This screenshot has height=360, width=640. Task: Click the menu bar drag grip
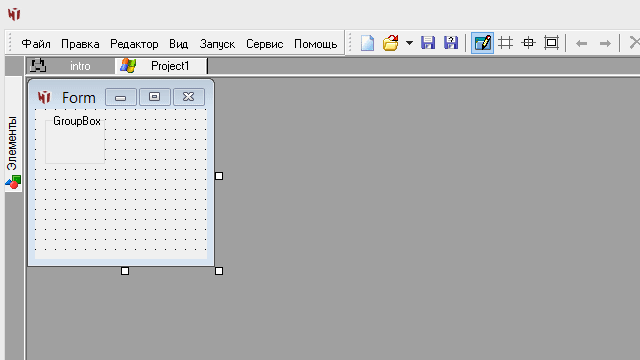pyautogui.click(x=11, y=43)
